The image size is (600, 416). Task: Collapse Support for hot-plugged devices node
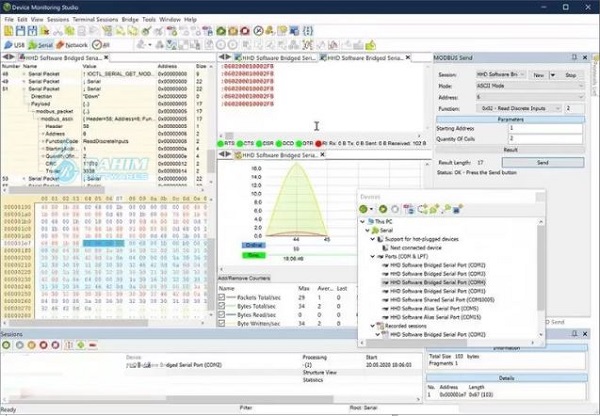(x=372, y=239)
